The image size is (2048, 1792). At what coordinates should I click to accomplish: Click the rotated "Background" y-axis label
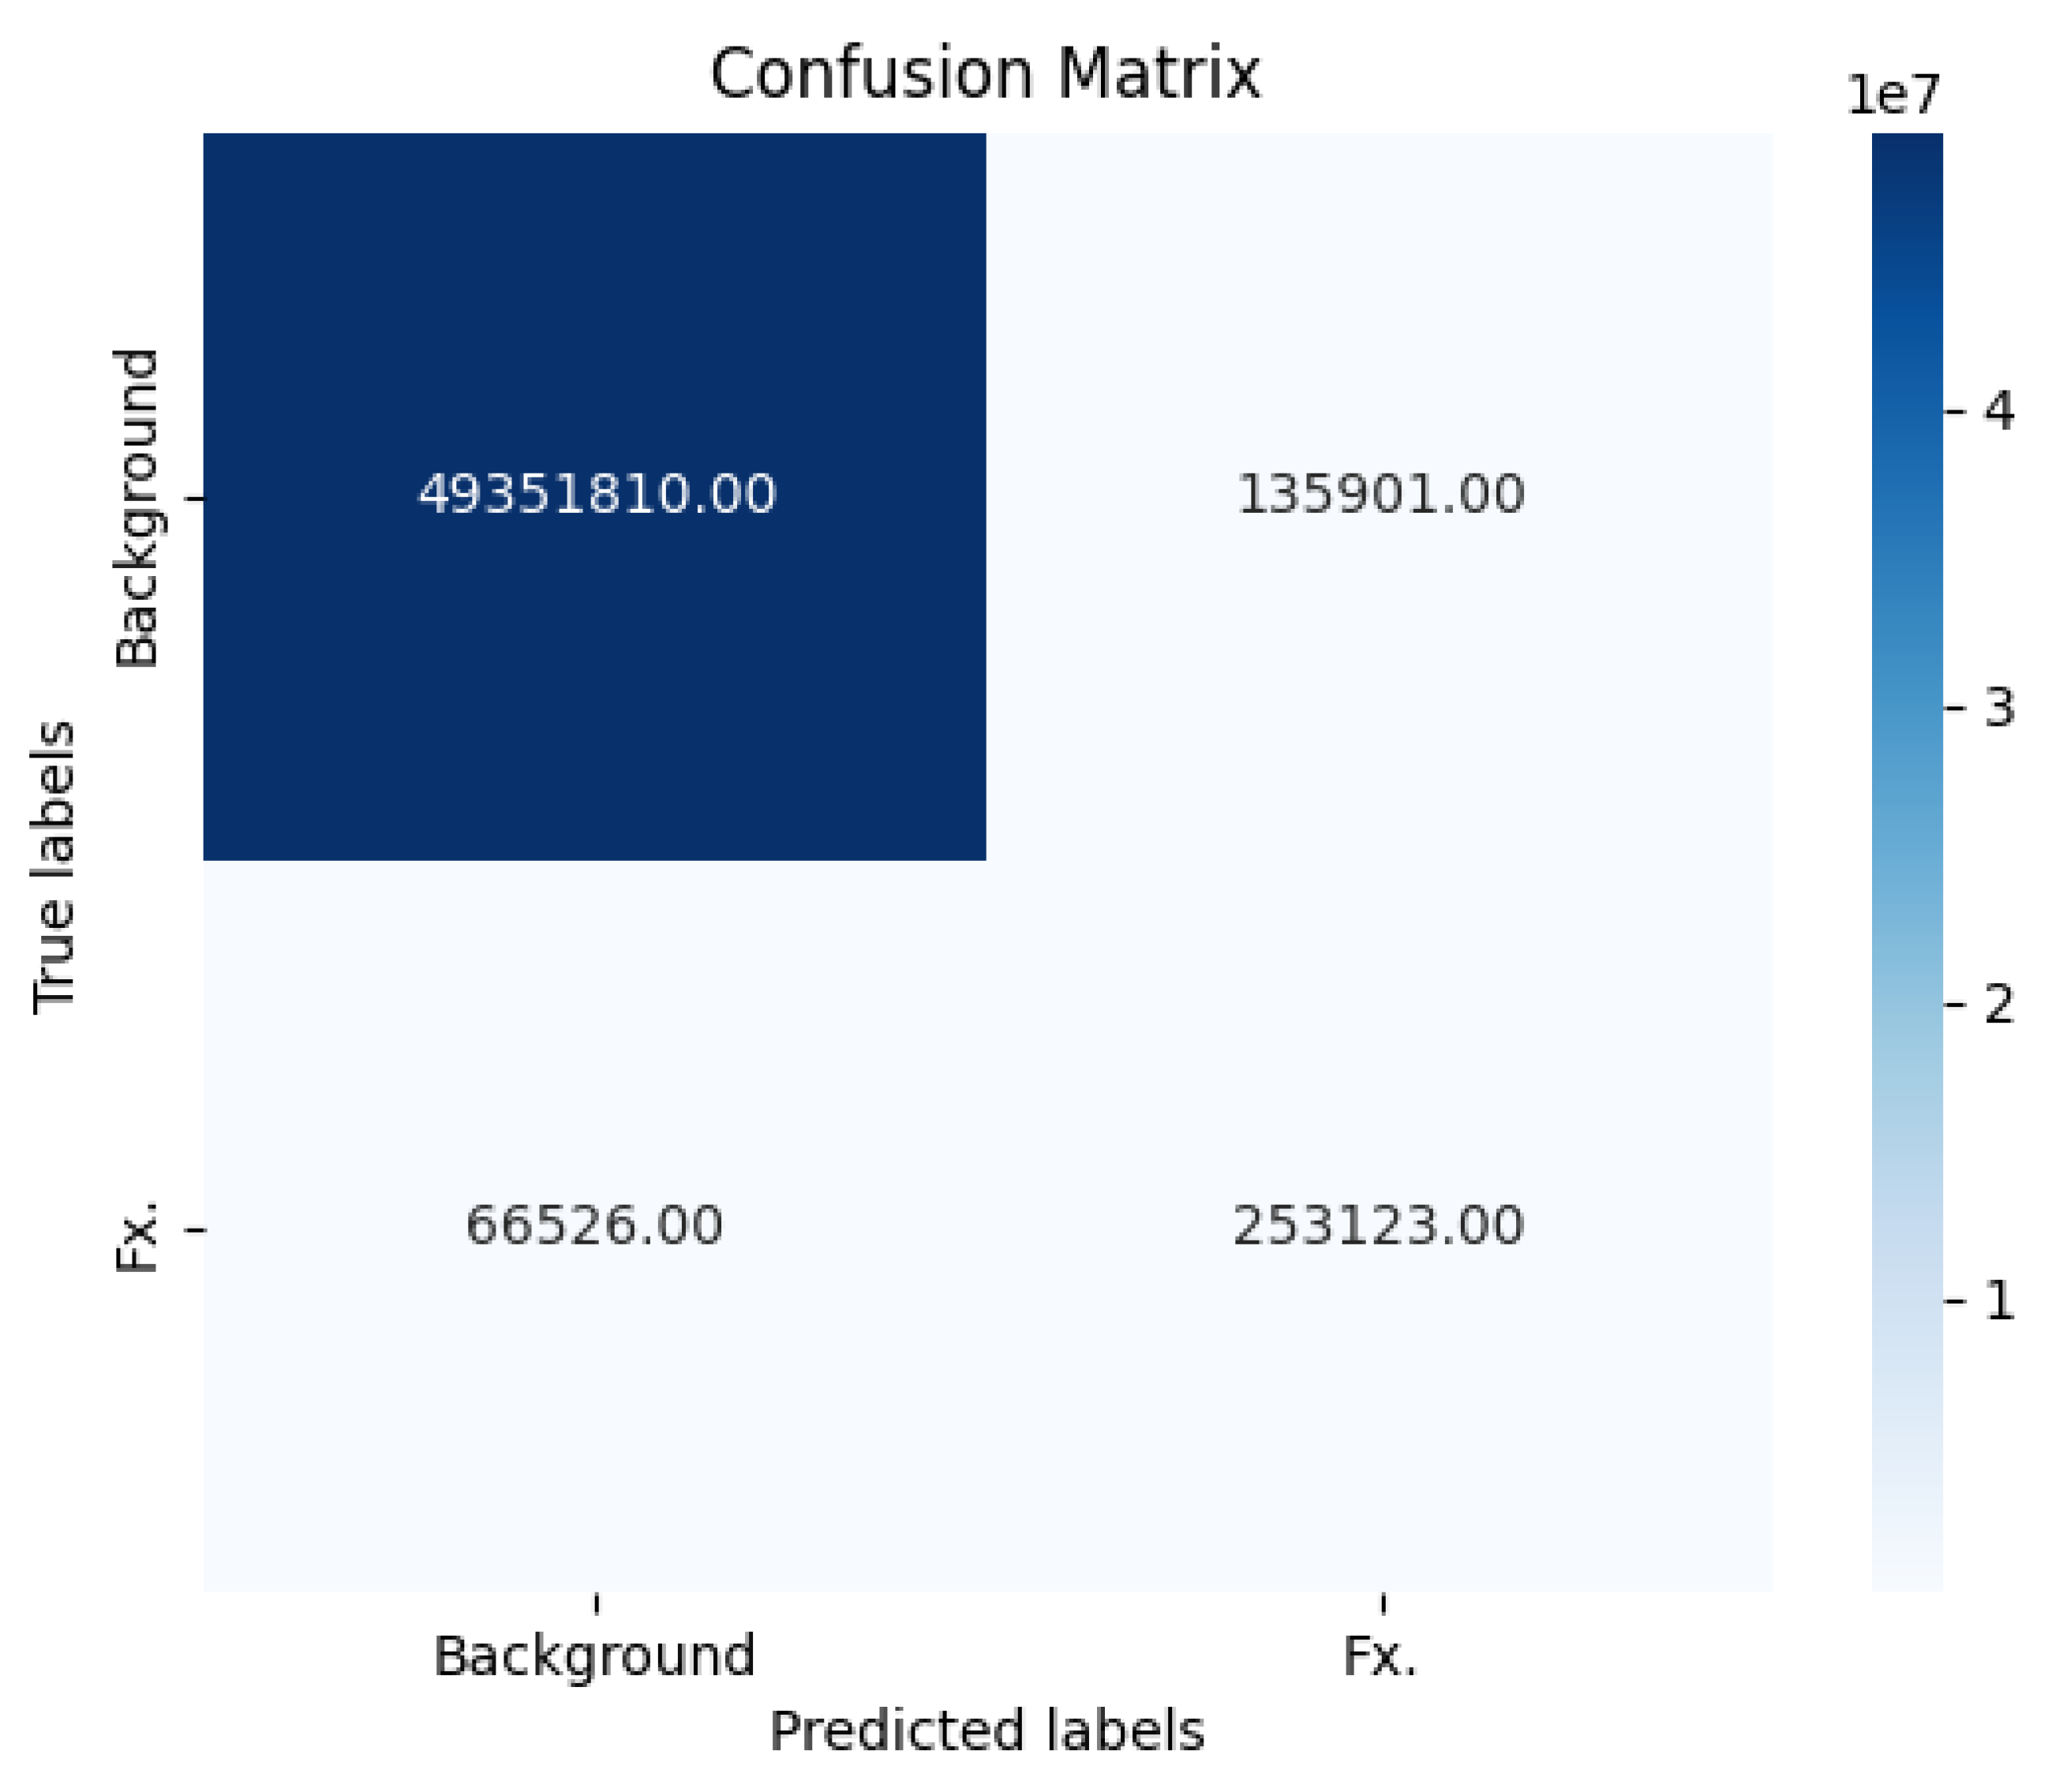tap(137, 507)
